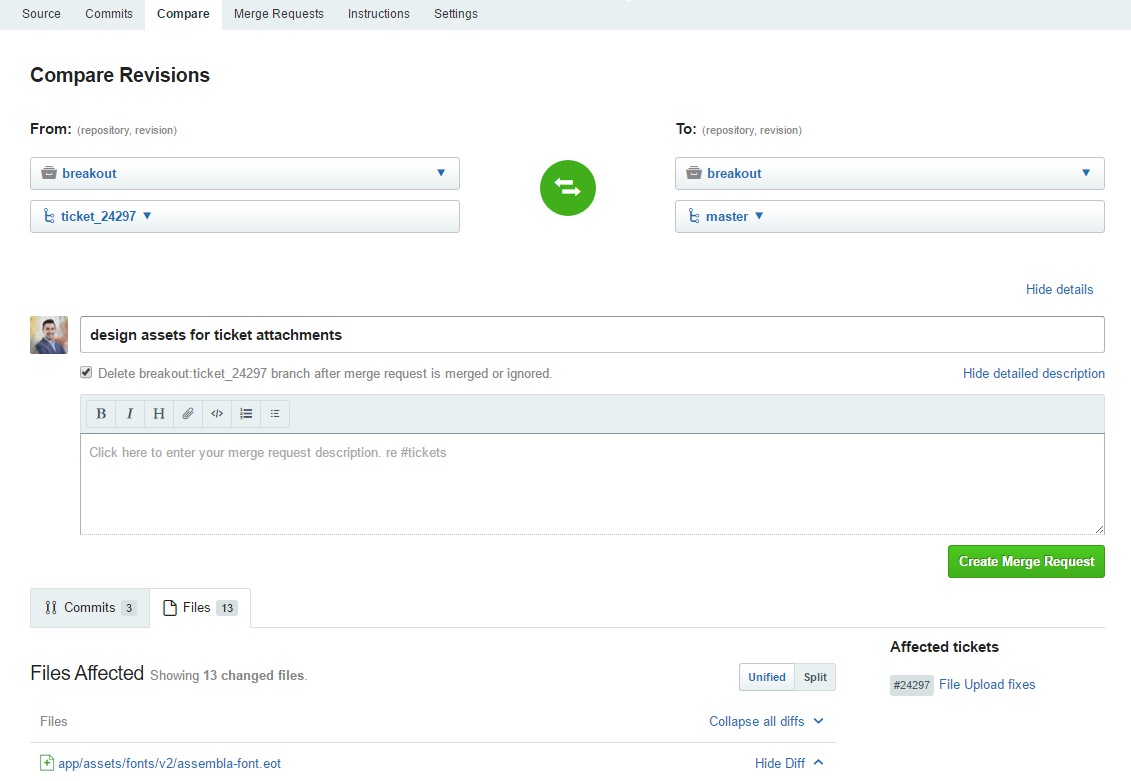The width and height of the screenshot is (1131, 781).
Task: Click the repository icon in the From breakout box
Action: point(49,173)
